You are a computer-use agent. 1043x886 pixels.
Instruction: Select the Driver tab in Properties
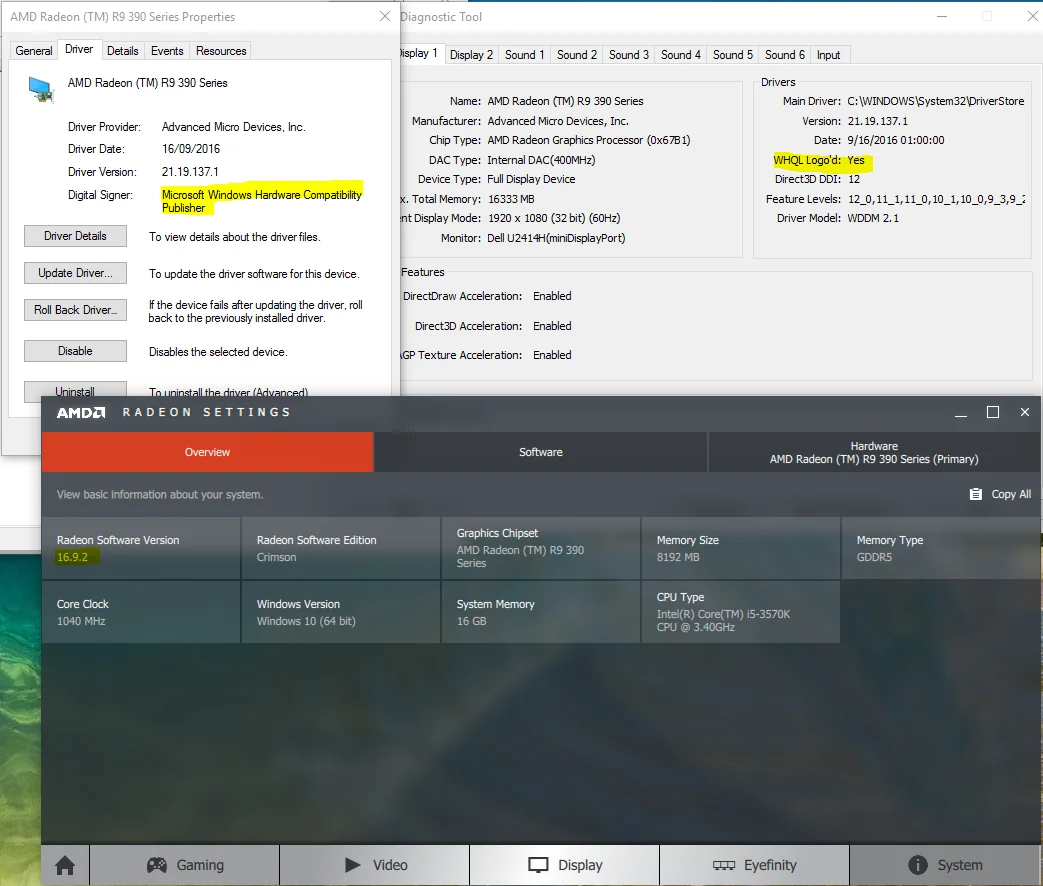tap(79, 49)
